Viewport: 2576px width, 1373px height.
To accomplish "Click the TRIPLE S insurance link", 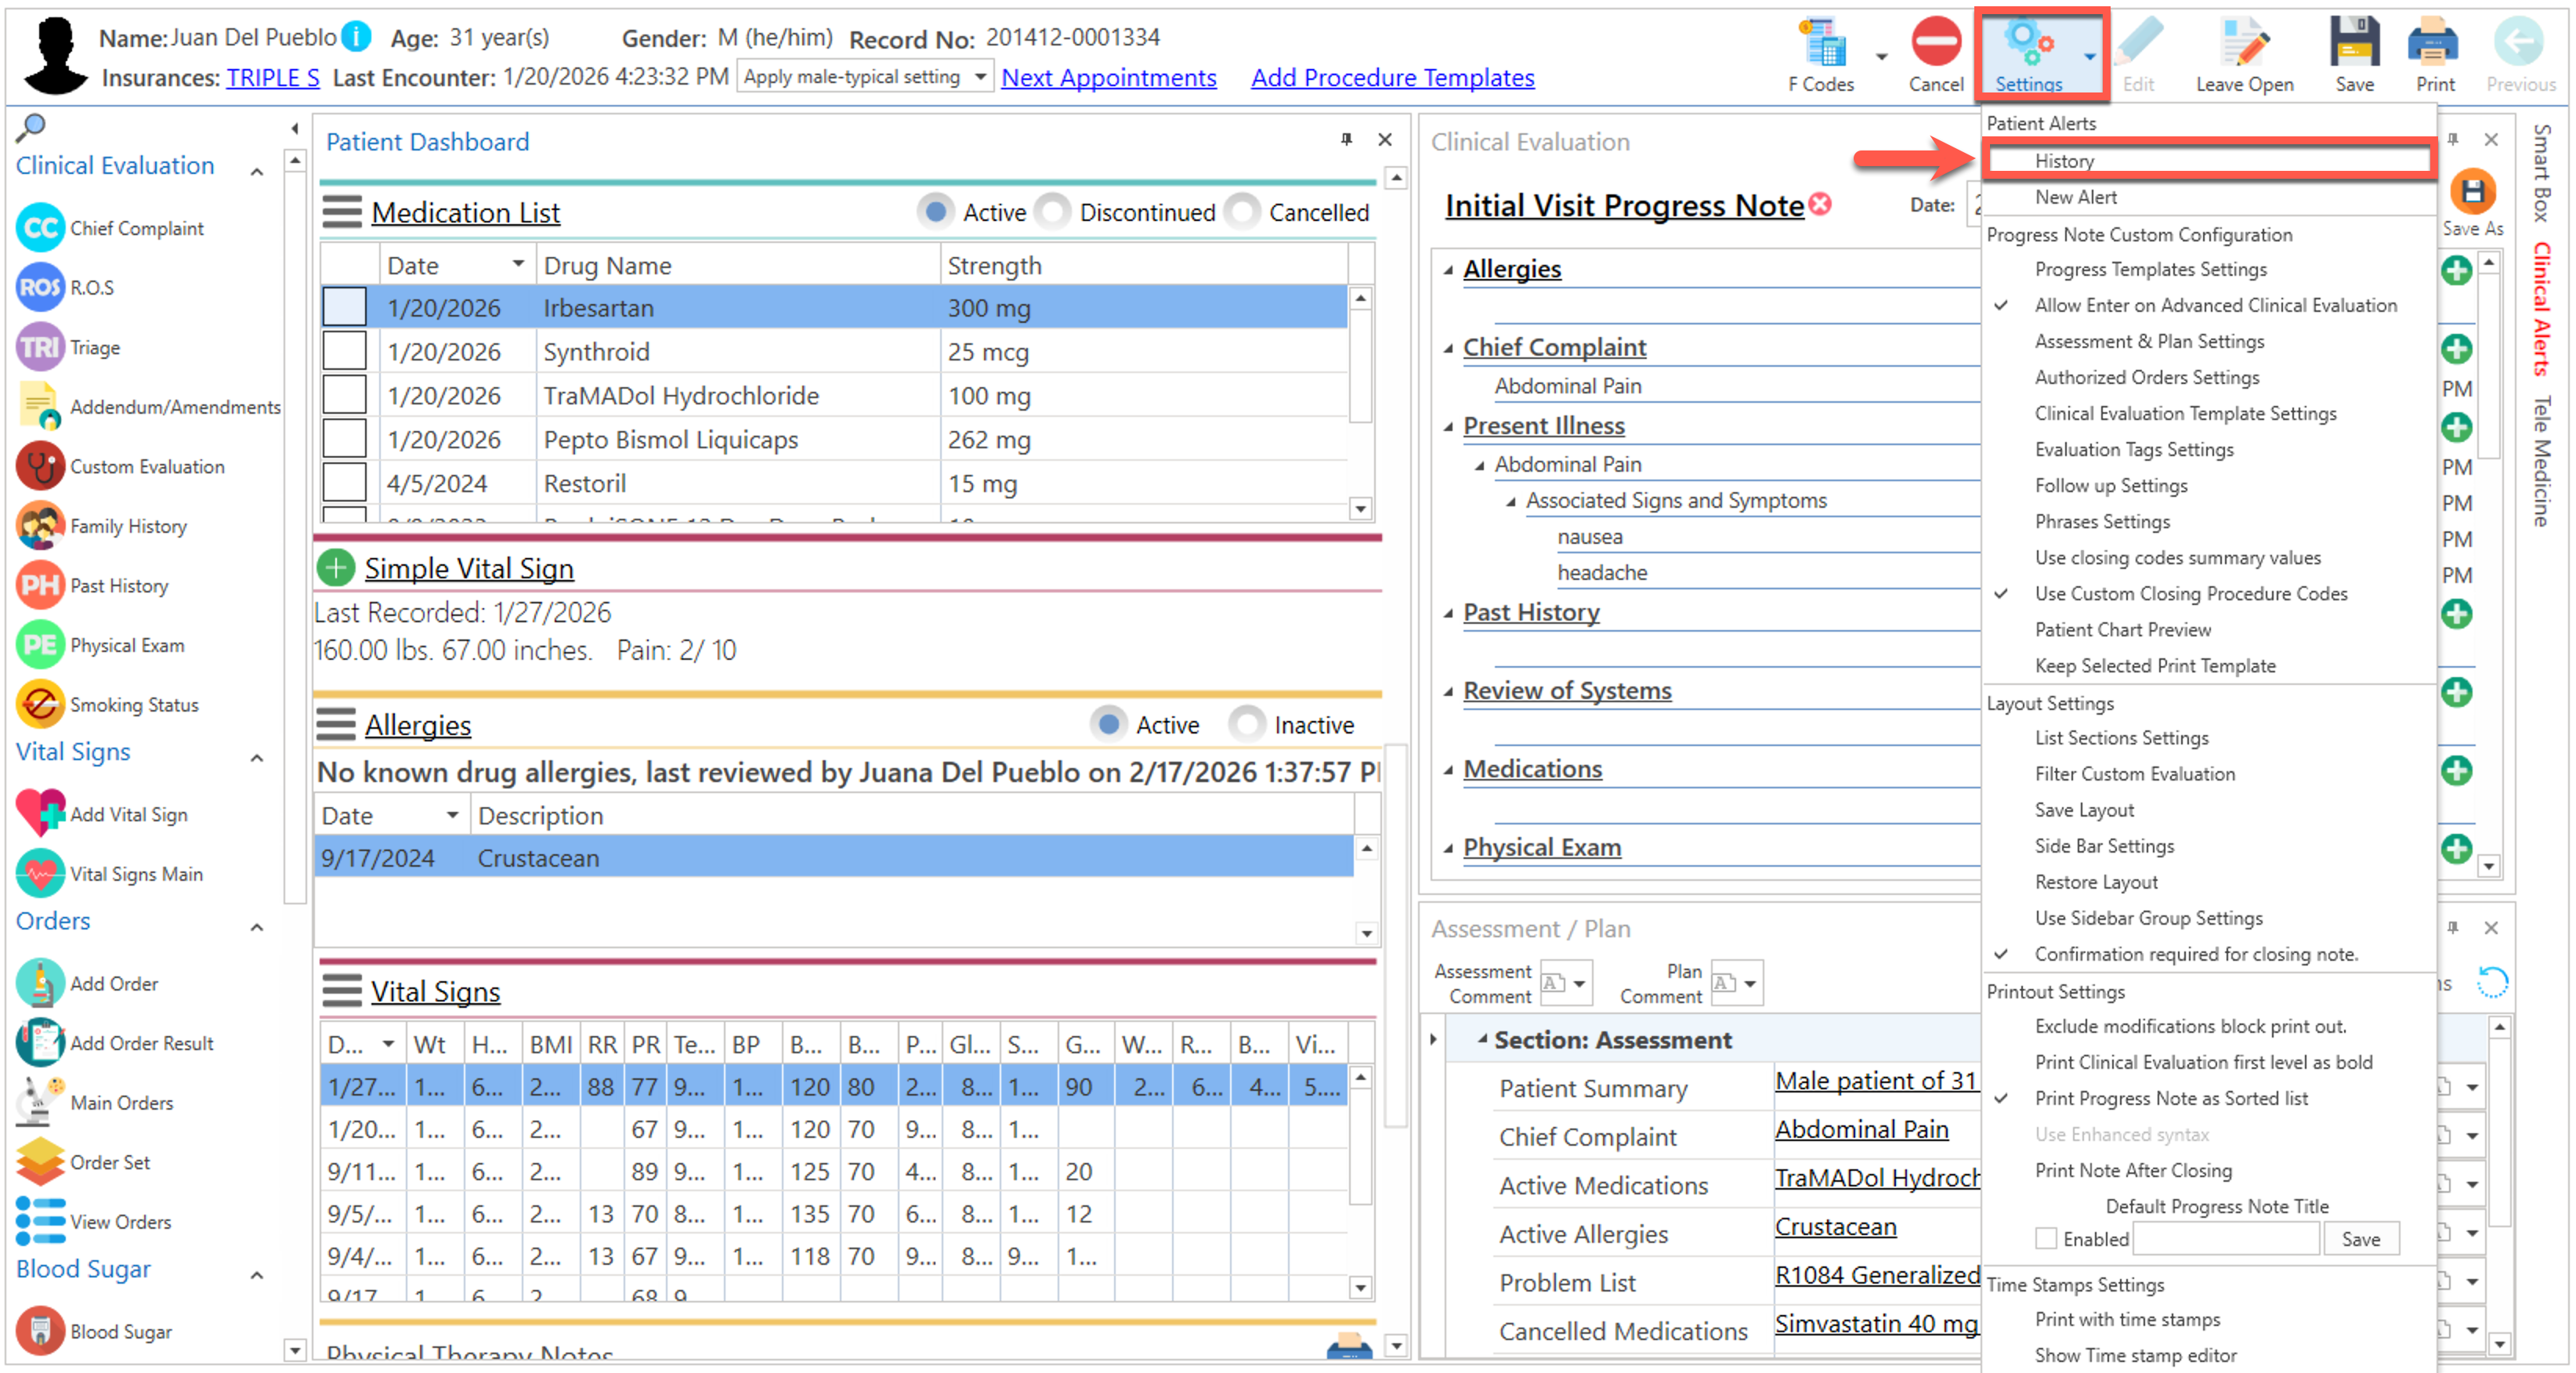I will (x=272, y=77).
